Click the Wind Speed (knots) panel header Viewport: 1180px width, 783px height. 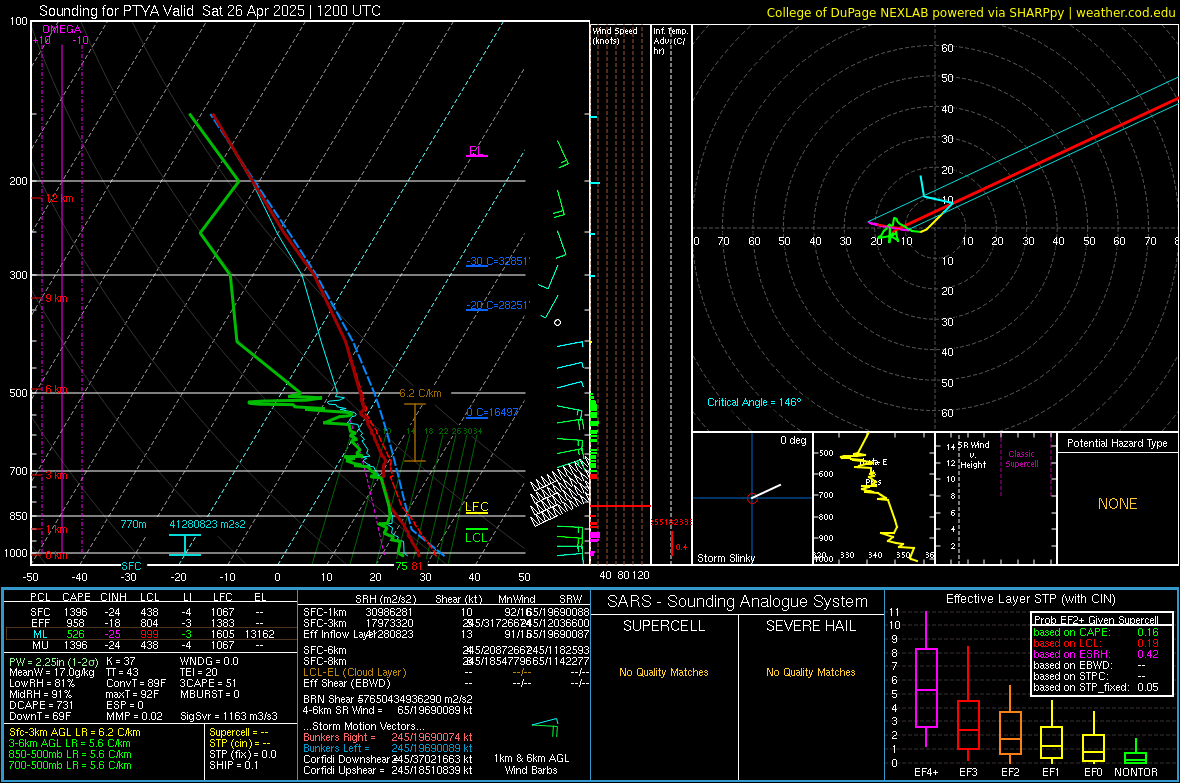615,35
